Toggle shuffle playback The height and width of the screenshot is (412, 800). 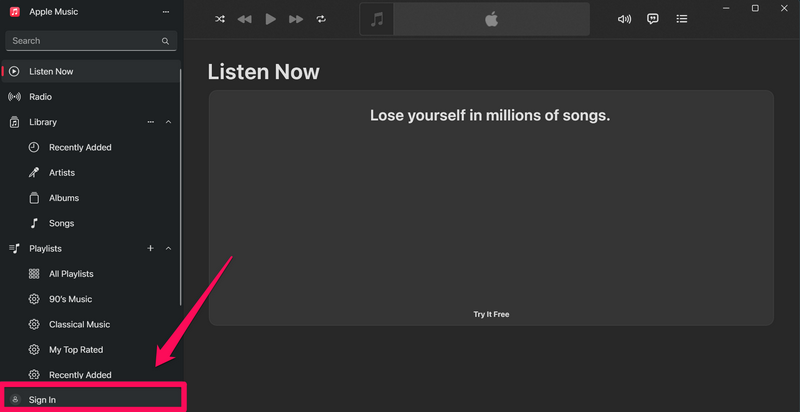[220, 19]
